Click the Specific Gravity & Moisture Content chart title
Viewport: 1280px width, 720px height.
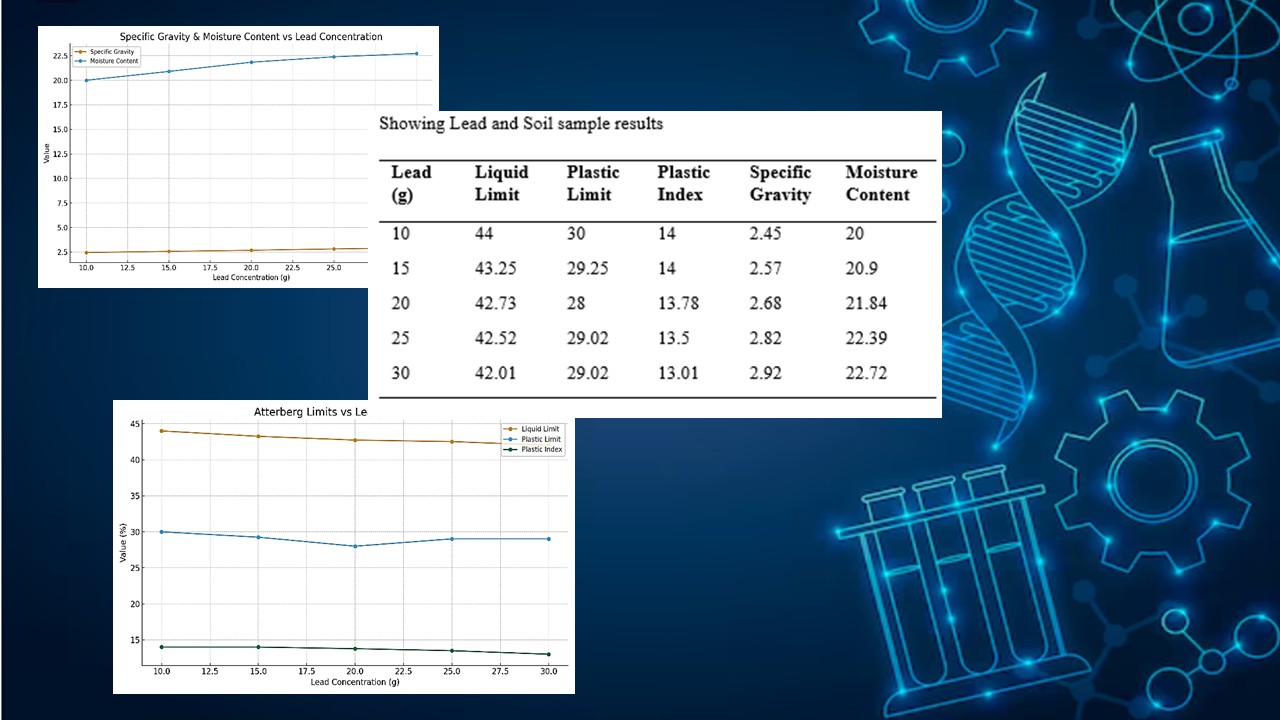pos(251,37)
